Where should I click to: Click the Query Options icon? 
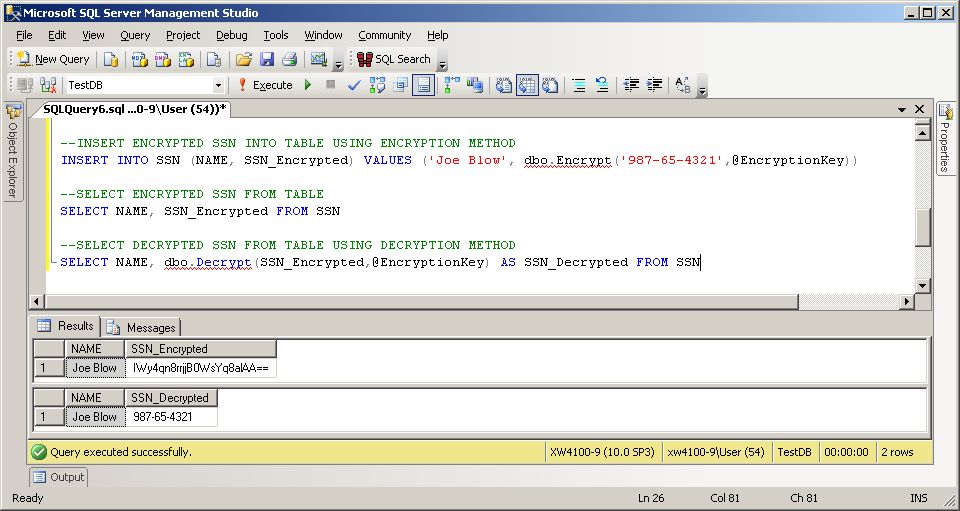tap(400, 85)
